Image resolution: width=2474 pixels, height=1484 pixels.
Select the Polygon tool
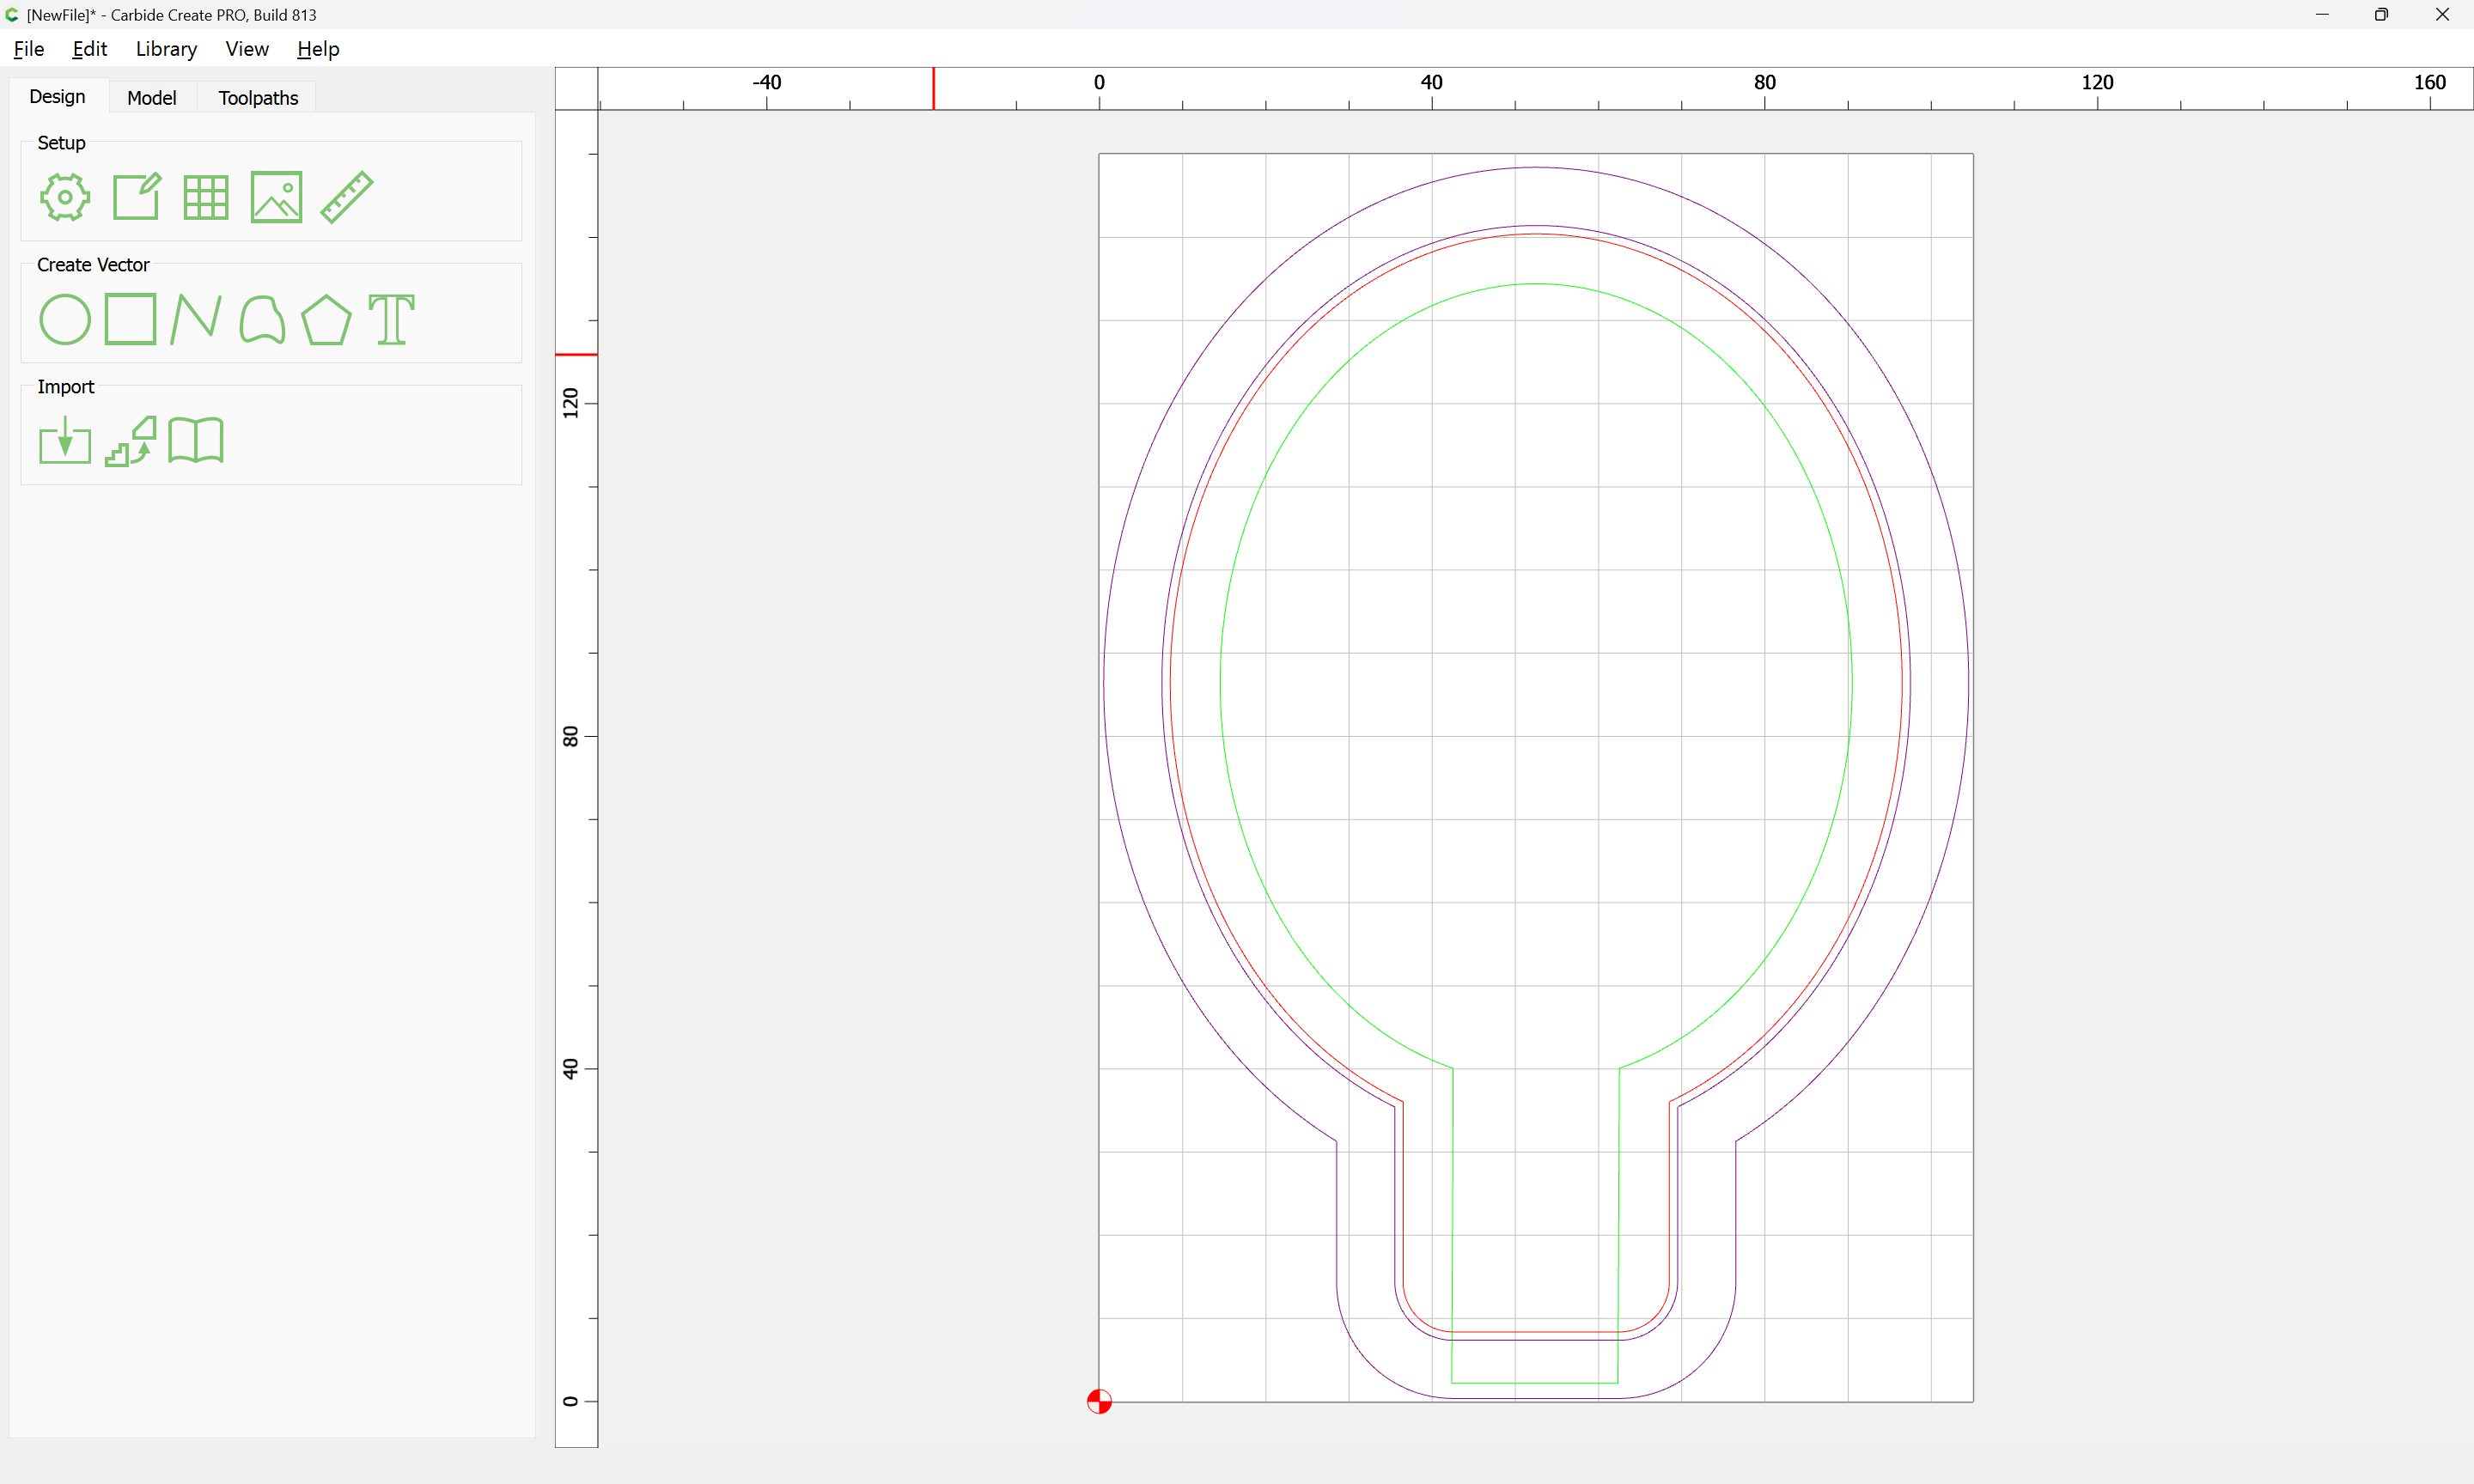(x=326, y=320)
